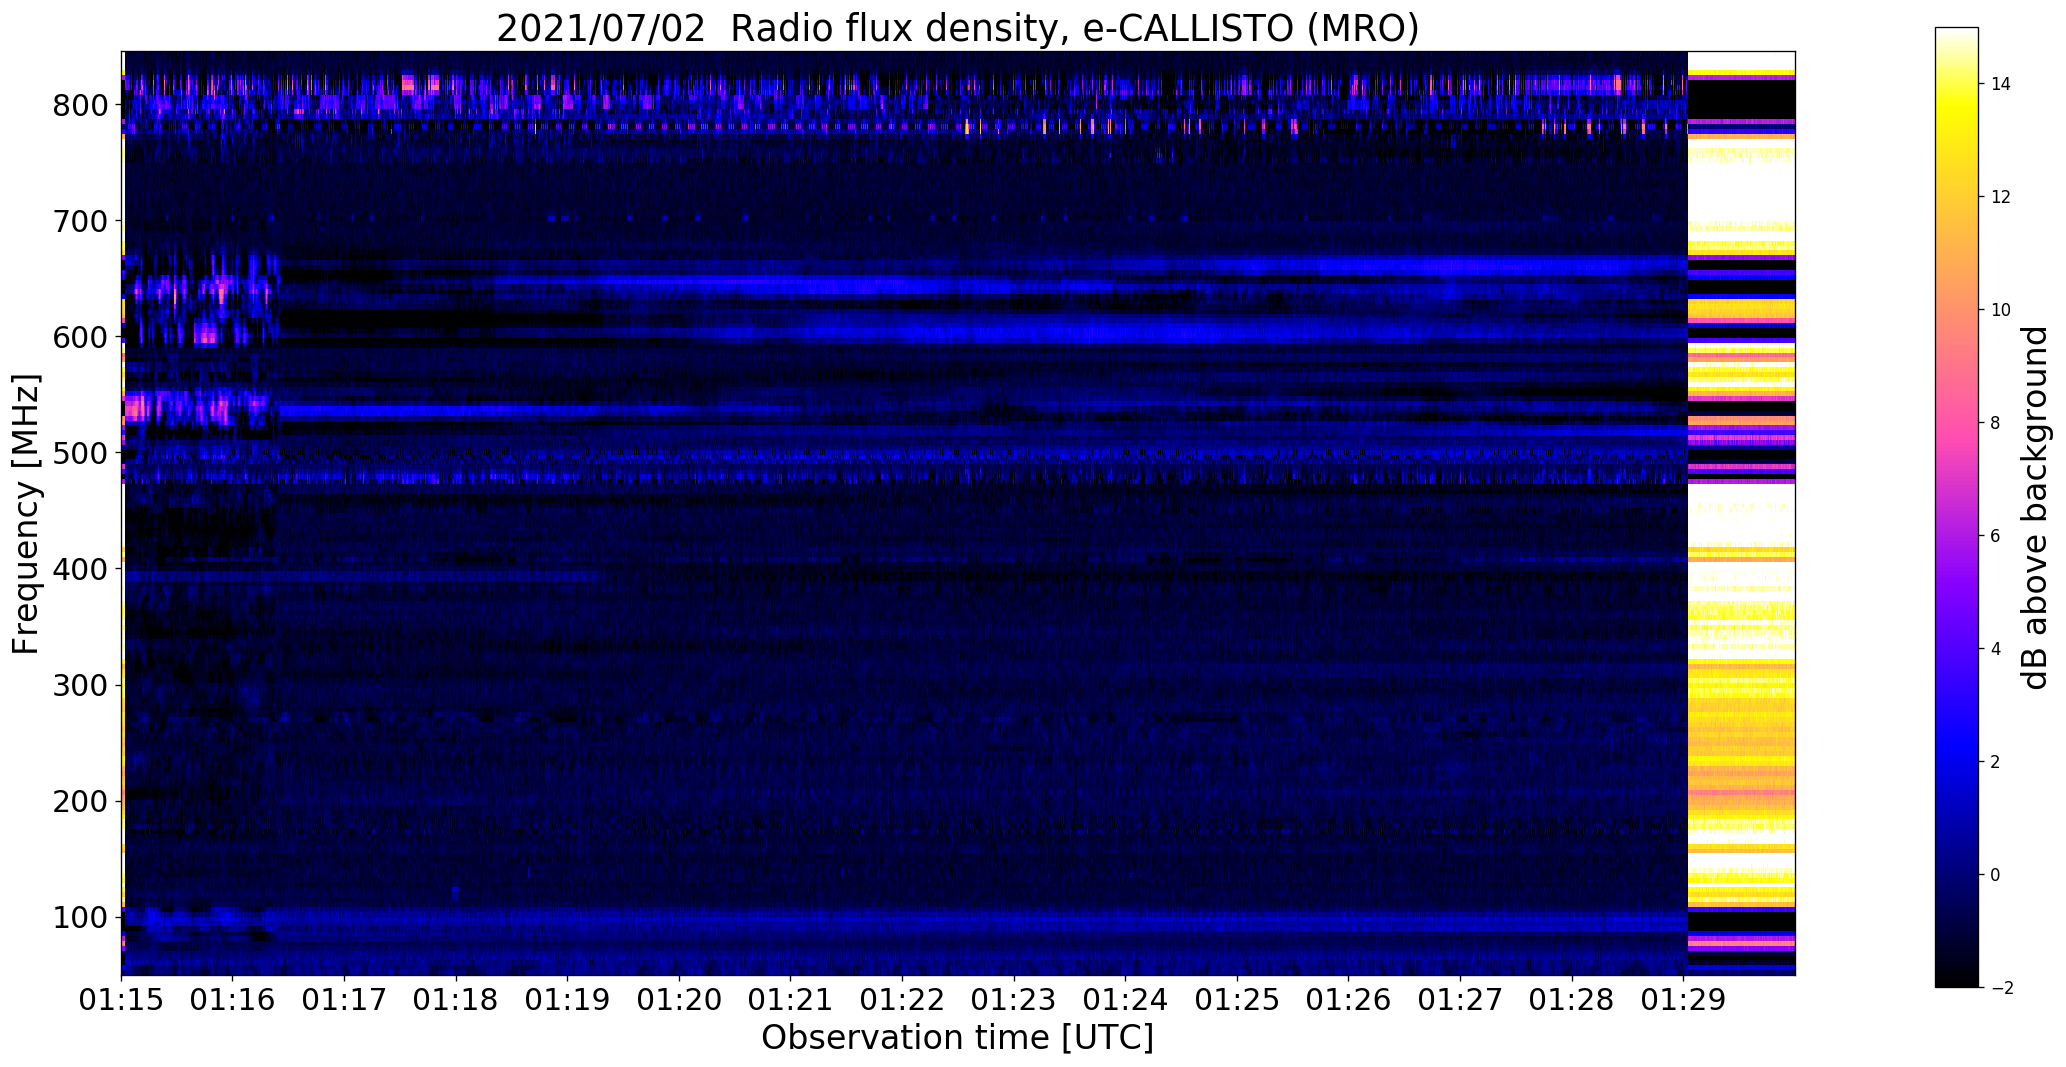2066x1067 pixels.
Task: Click the colorbar tick label 12
Action: [x=2001, y=197]
